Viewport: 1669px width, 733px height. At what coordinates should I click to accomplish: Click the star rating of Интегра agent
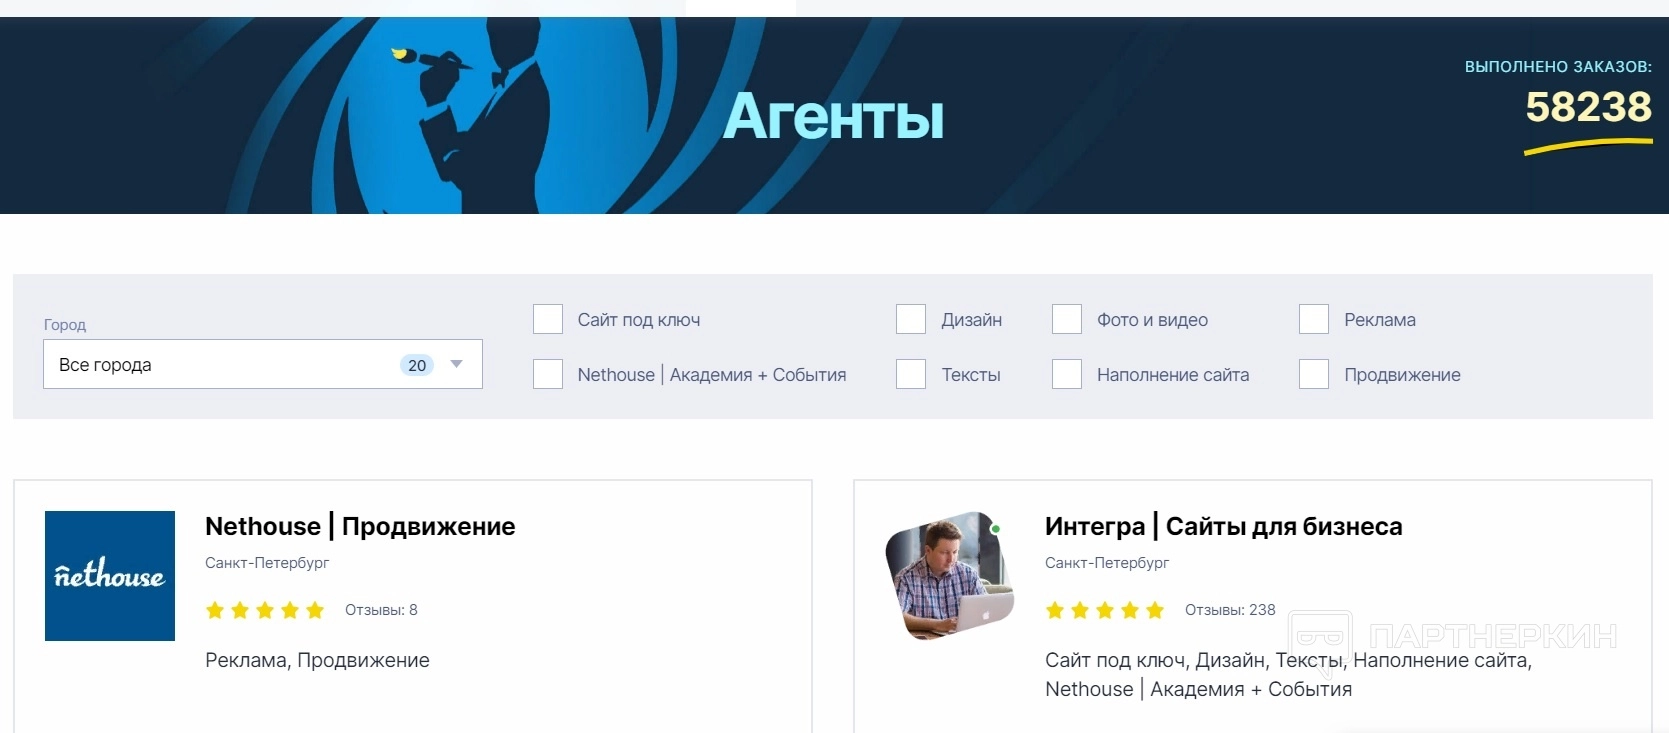click(x=1105, y=610)
